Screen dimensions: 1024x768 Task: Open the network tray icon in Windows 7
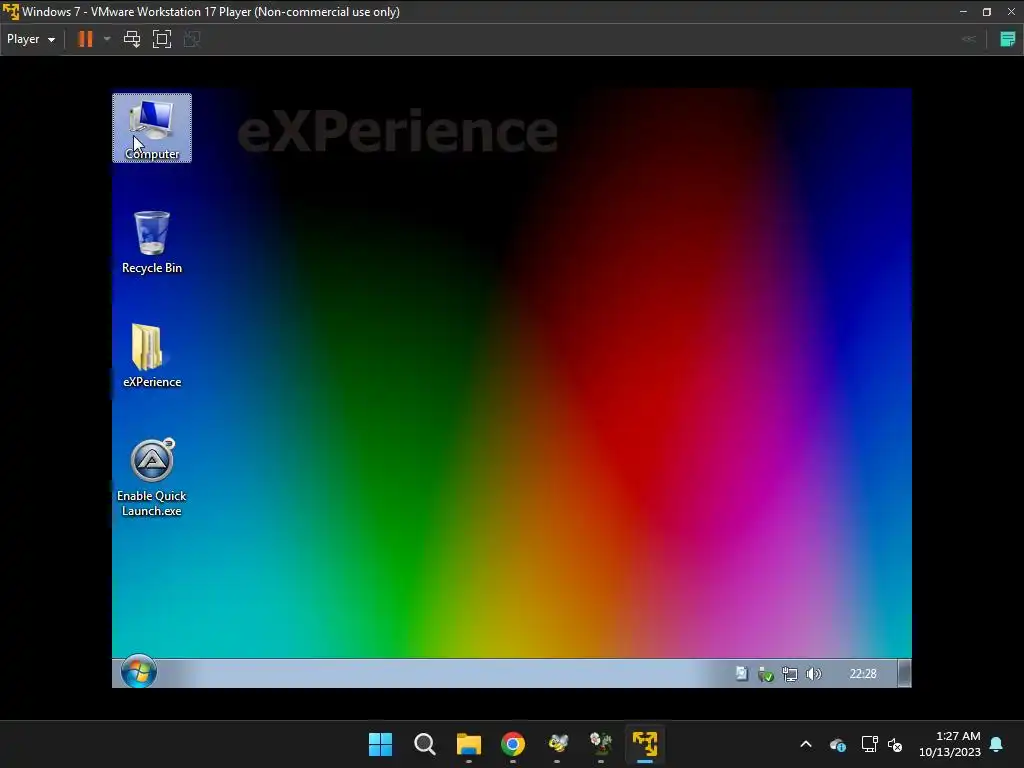pos(790,674)
